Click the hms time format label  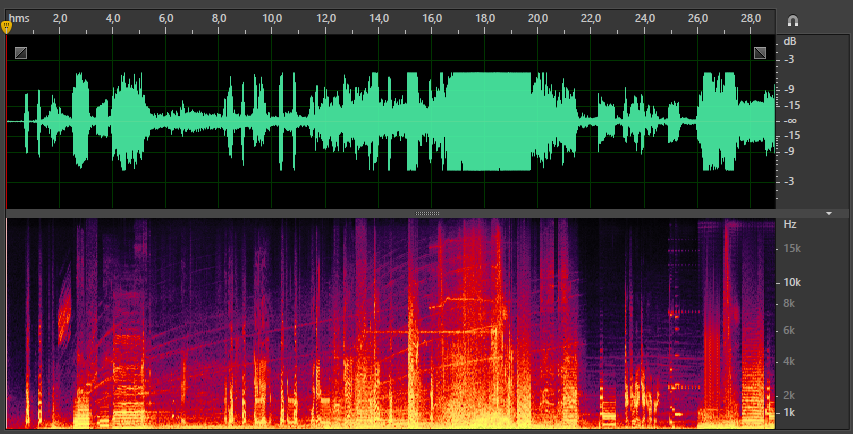click(x=20, y=19)
